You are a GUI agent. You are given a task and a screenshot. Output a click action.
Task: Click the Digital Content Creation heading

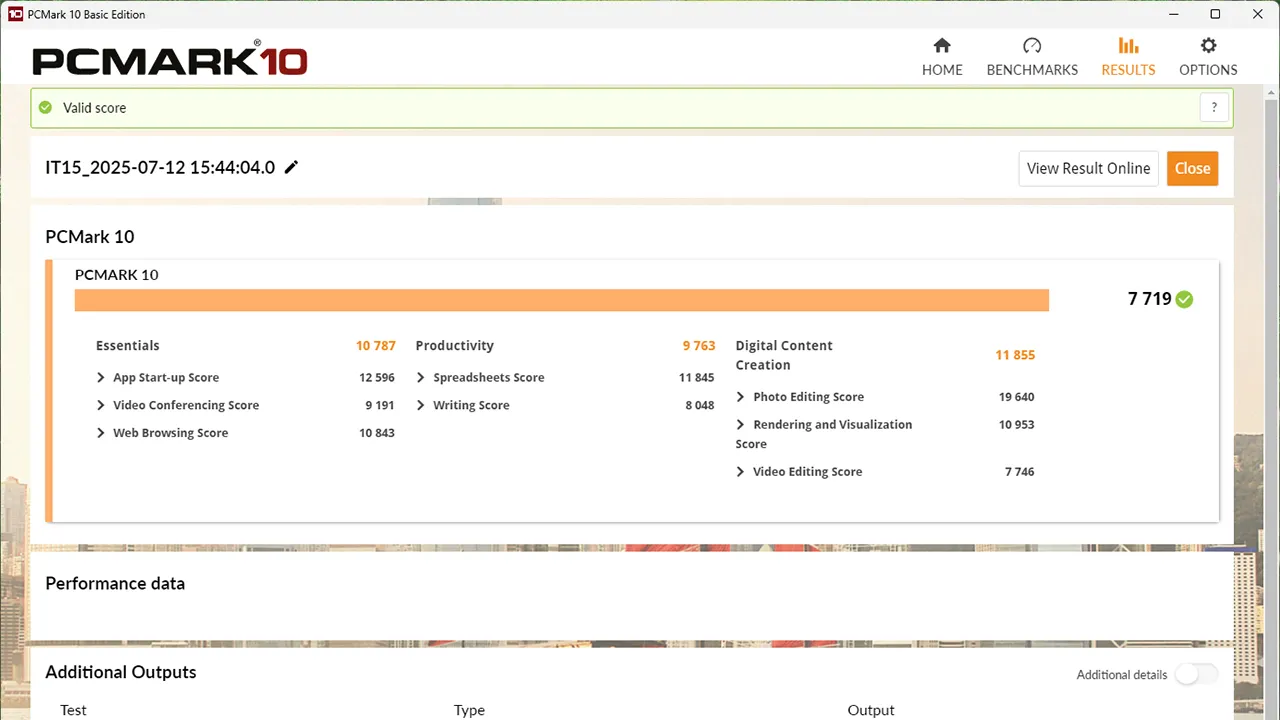coord(784,355)
